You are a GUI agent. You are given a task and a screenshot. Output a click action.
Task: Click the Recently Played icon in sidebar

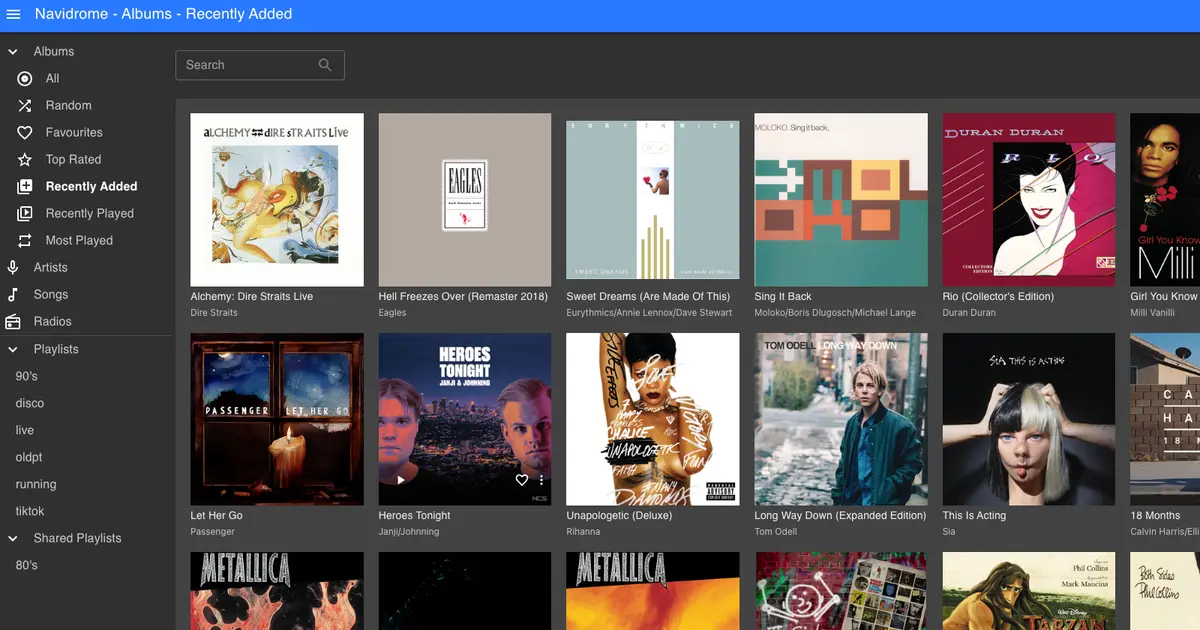25,214
